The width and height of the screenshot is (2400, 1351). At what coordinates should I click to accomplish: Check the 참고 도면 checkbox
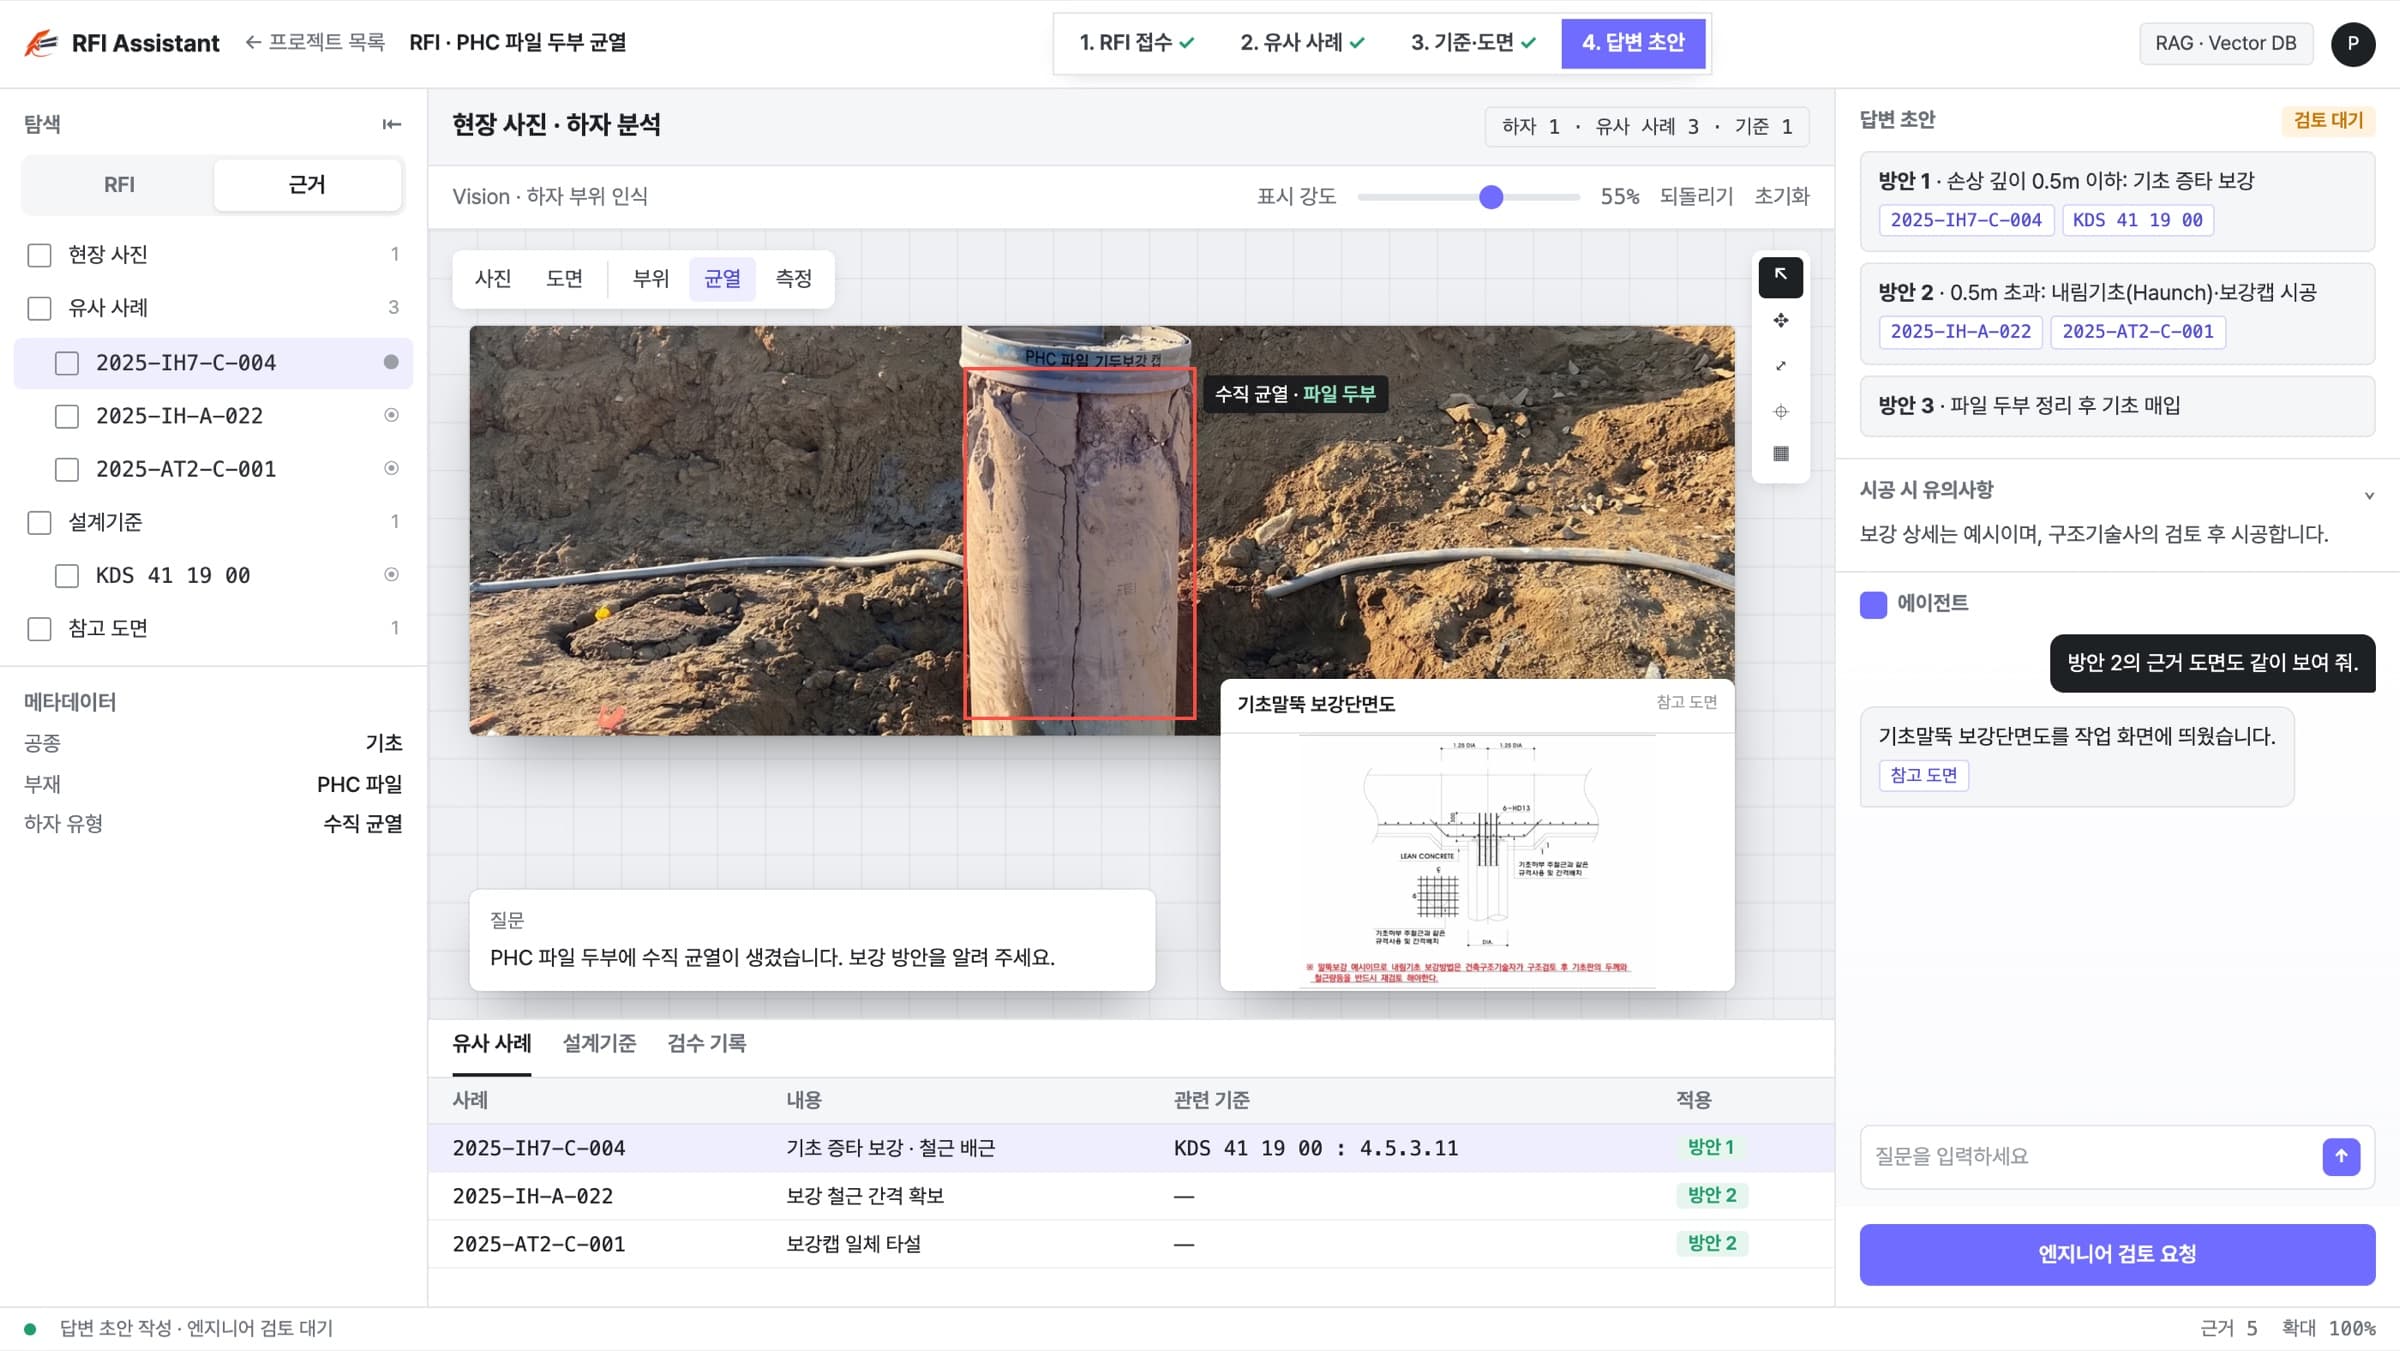coord(39,628)
